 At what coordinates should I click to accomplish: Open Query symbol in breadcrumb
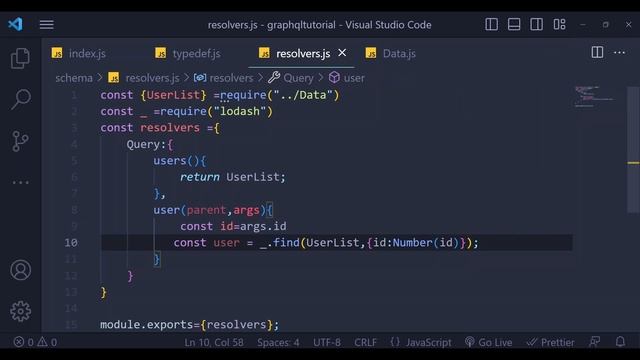[x=291, y=78]
